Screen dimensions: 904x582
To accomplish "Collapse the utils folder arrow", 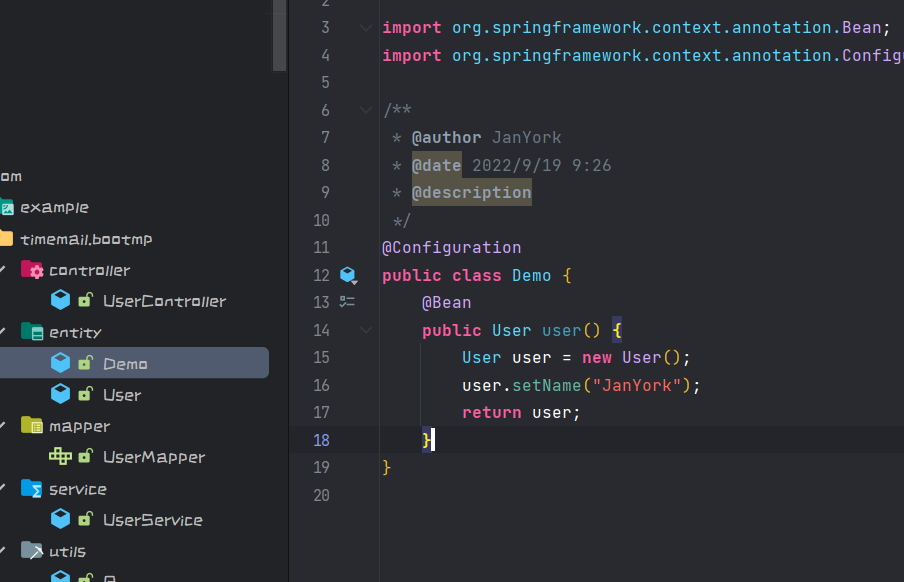I will 3,550.
